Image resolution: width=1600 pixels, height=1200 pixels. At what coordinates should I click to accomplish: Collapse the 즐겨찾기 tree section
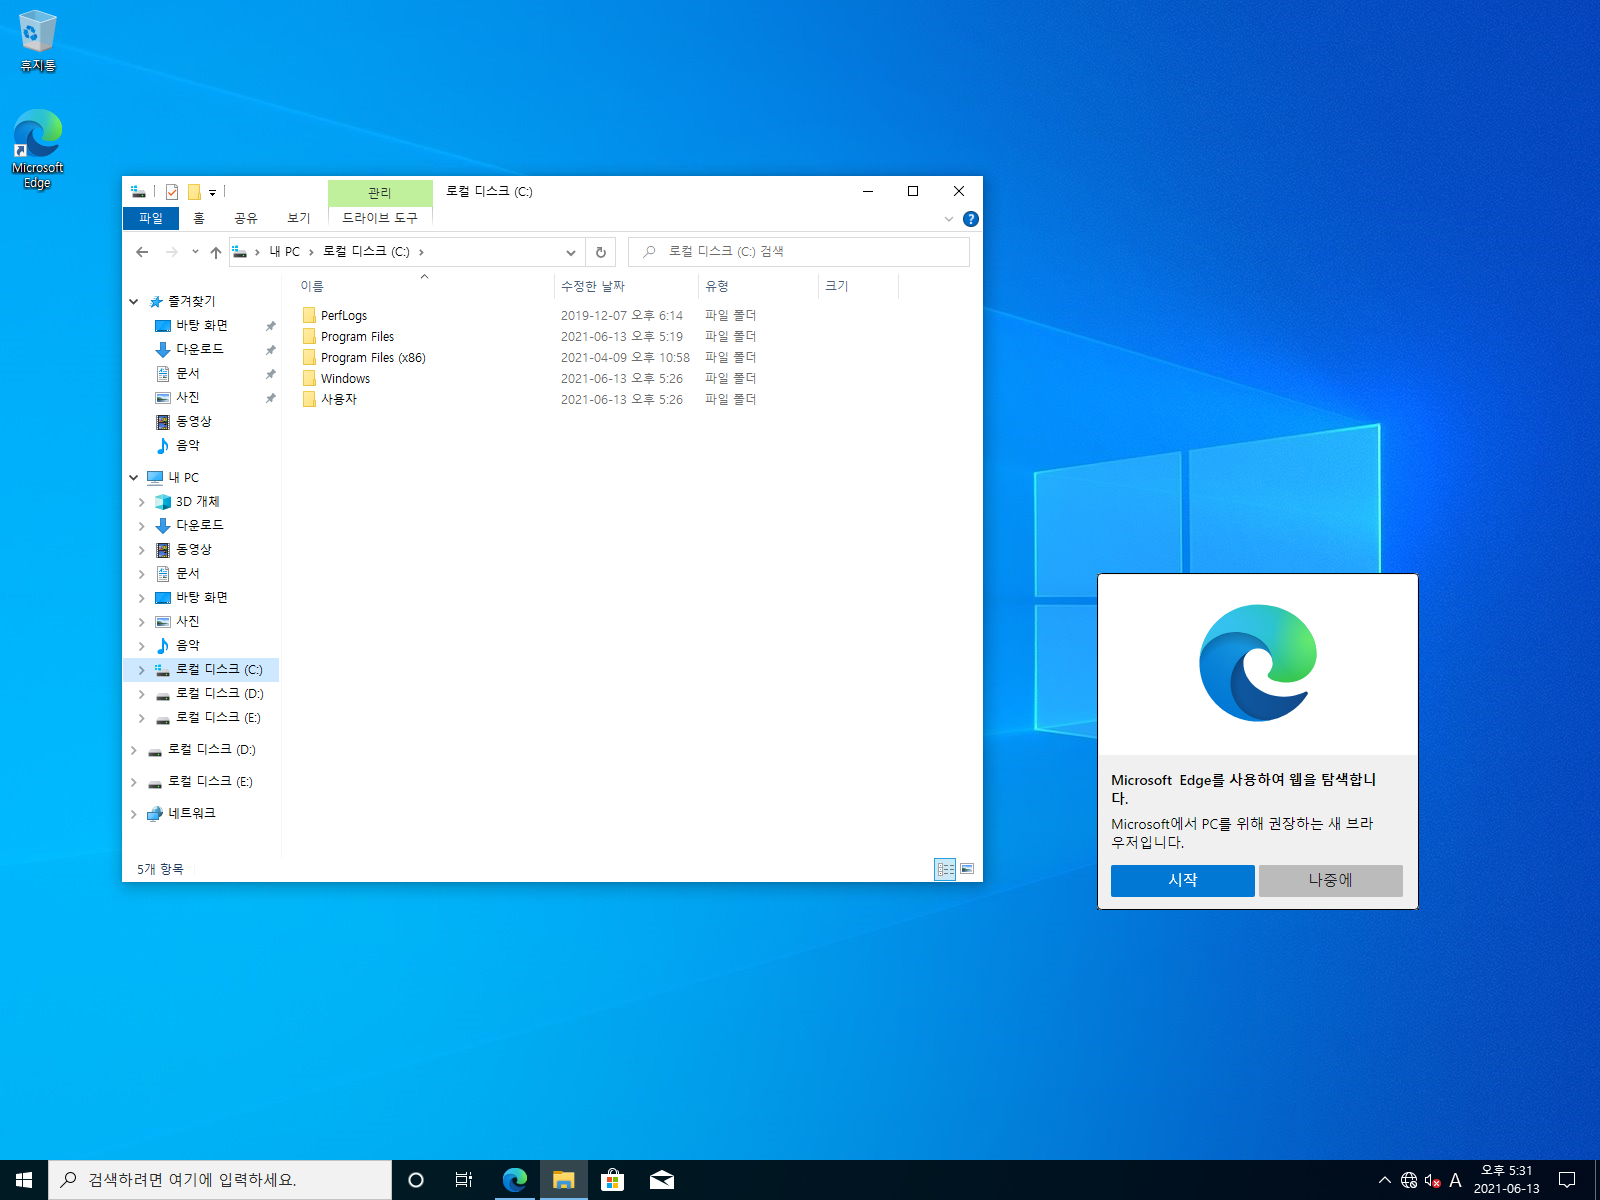pos(134,302)
